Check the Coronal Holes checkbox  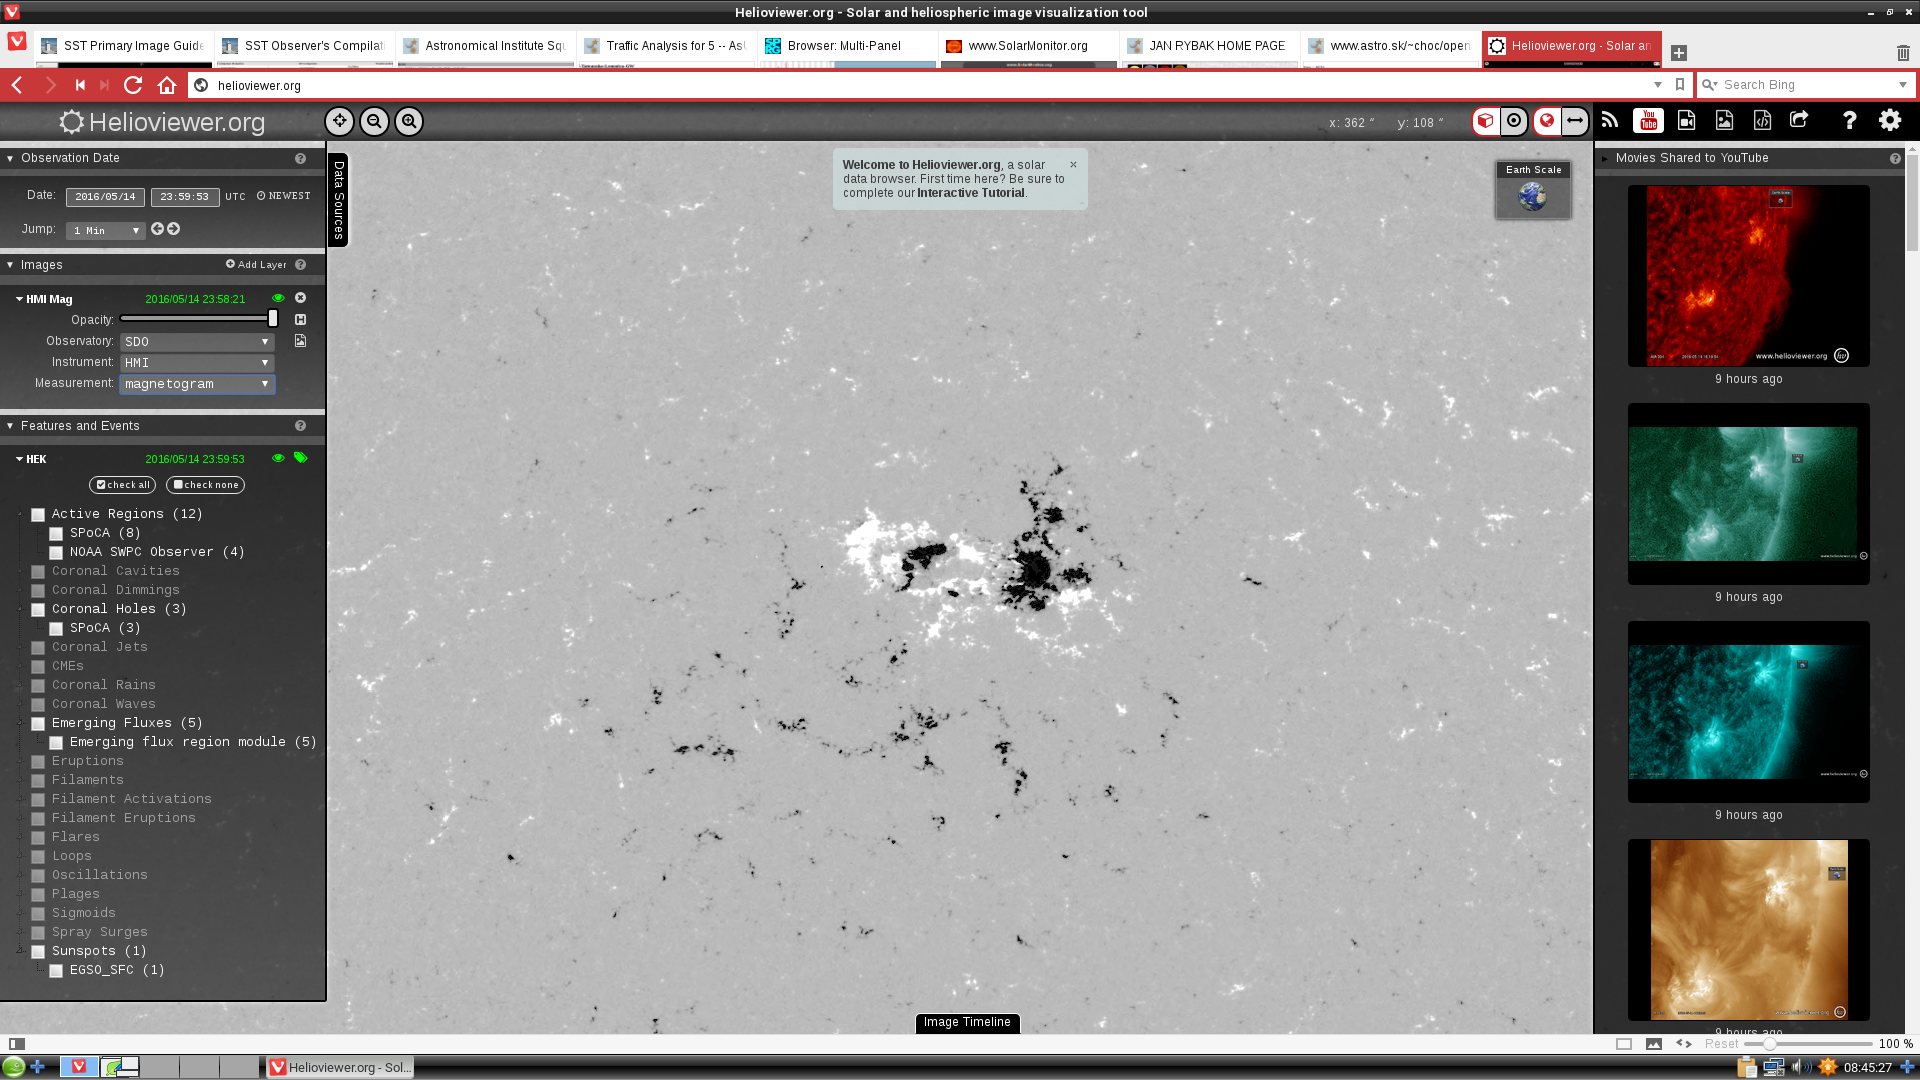coord(38,610)
